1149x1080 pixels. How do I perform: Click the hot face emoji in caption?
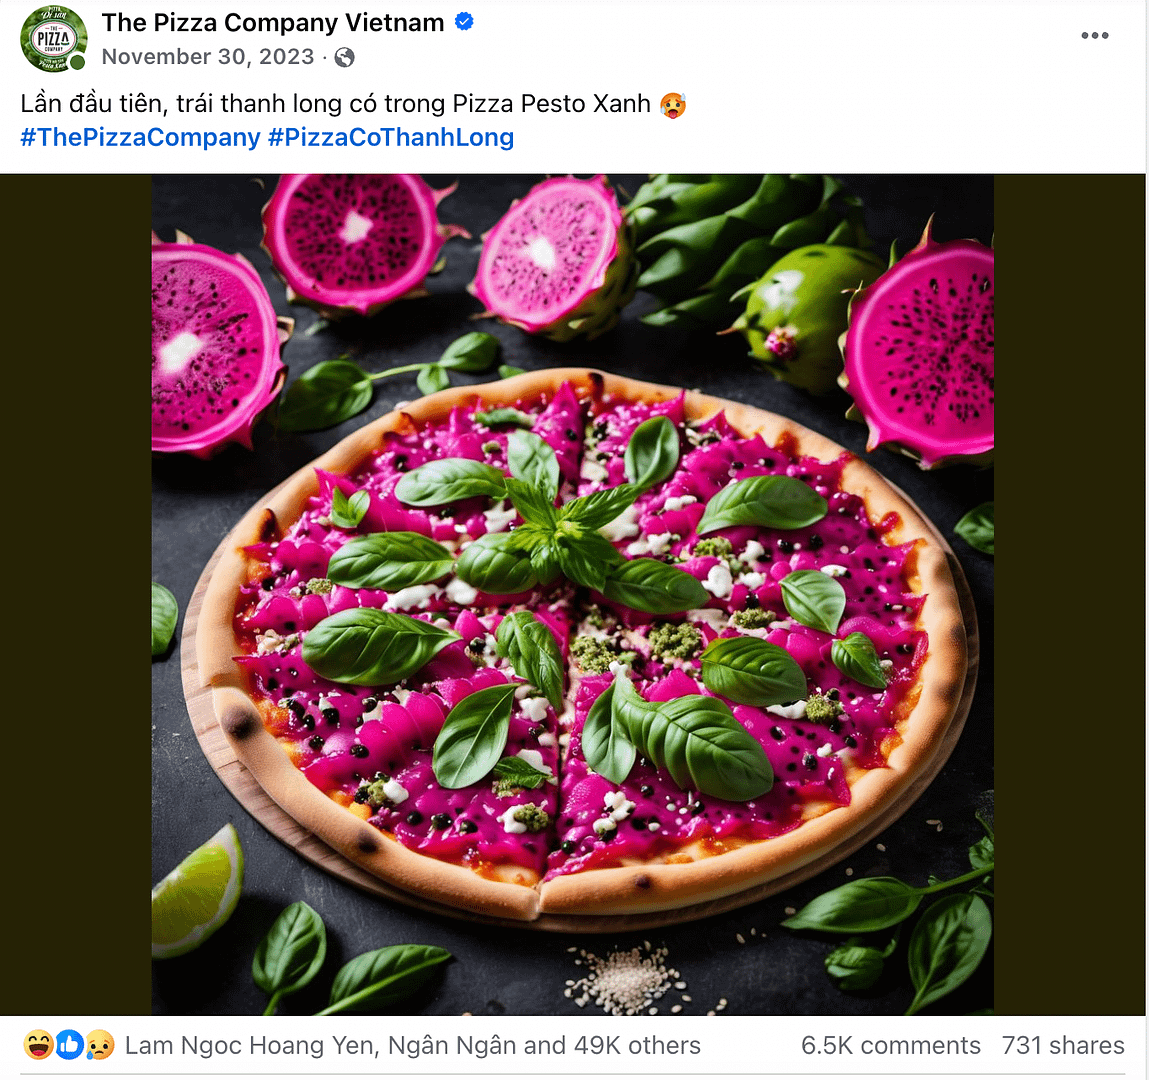(x=673, y=104)
